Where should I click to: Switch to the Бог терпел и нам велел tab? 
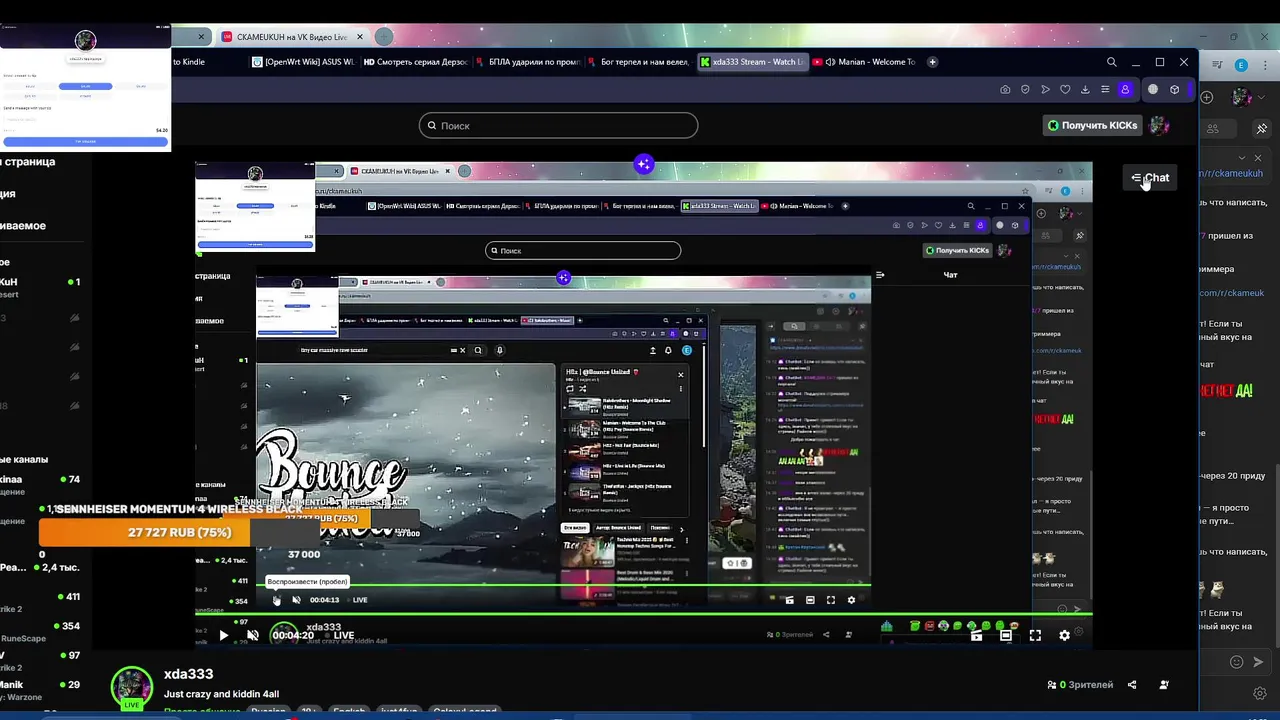coord(640,62)
